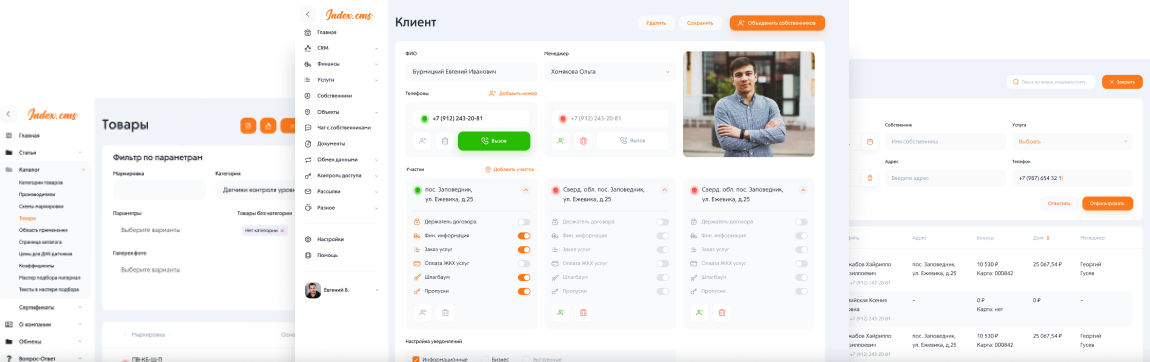Toggle Шлагбаум in rightmost plot card
1150x362 pixels.
click(x=801, y=278)
